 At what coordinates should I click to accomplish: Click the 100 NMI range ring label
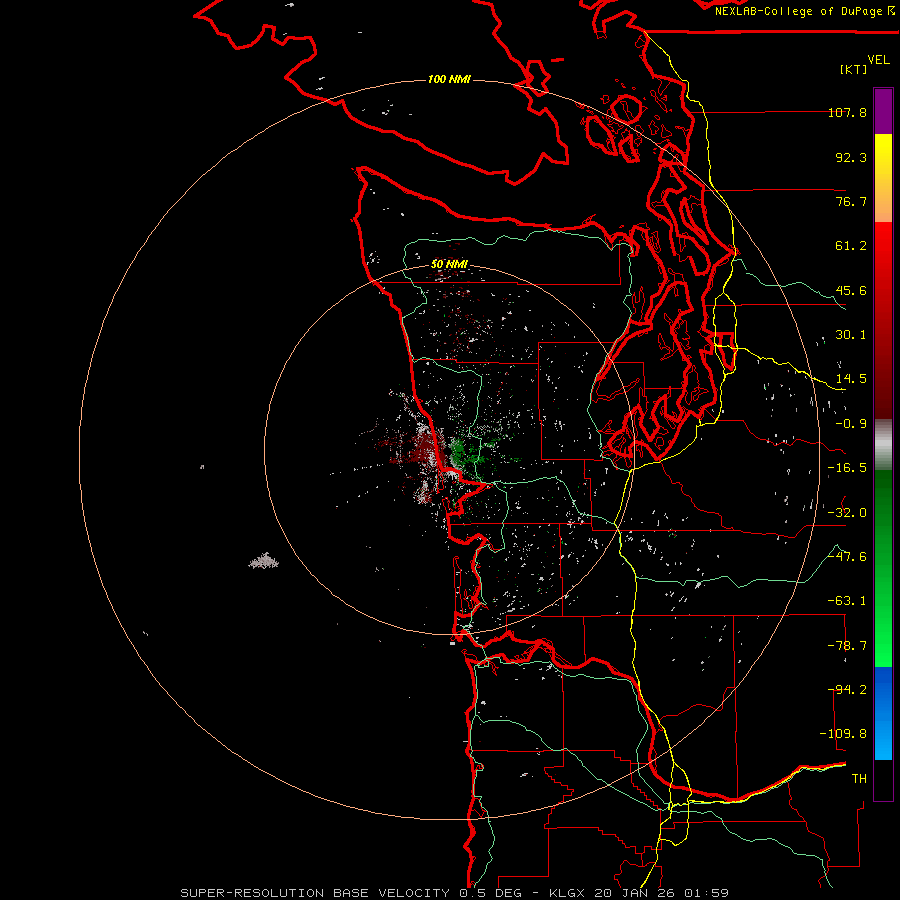tap(449, 79)
